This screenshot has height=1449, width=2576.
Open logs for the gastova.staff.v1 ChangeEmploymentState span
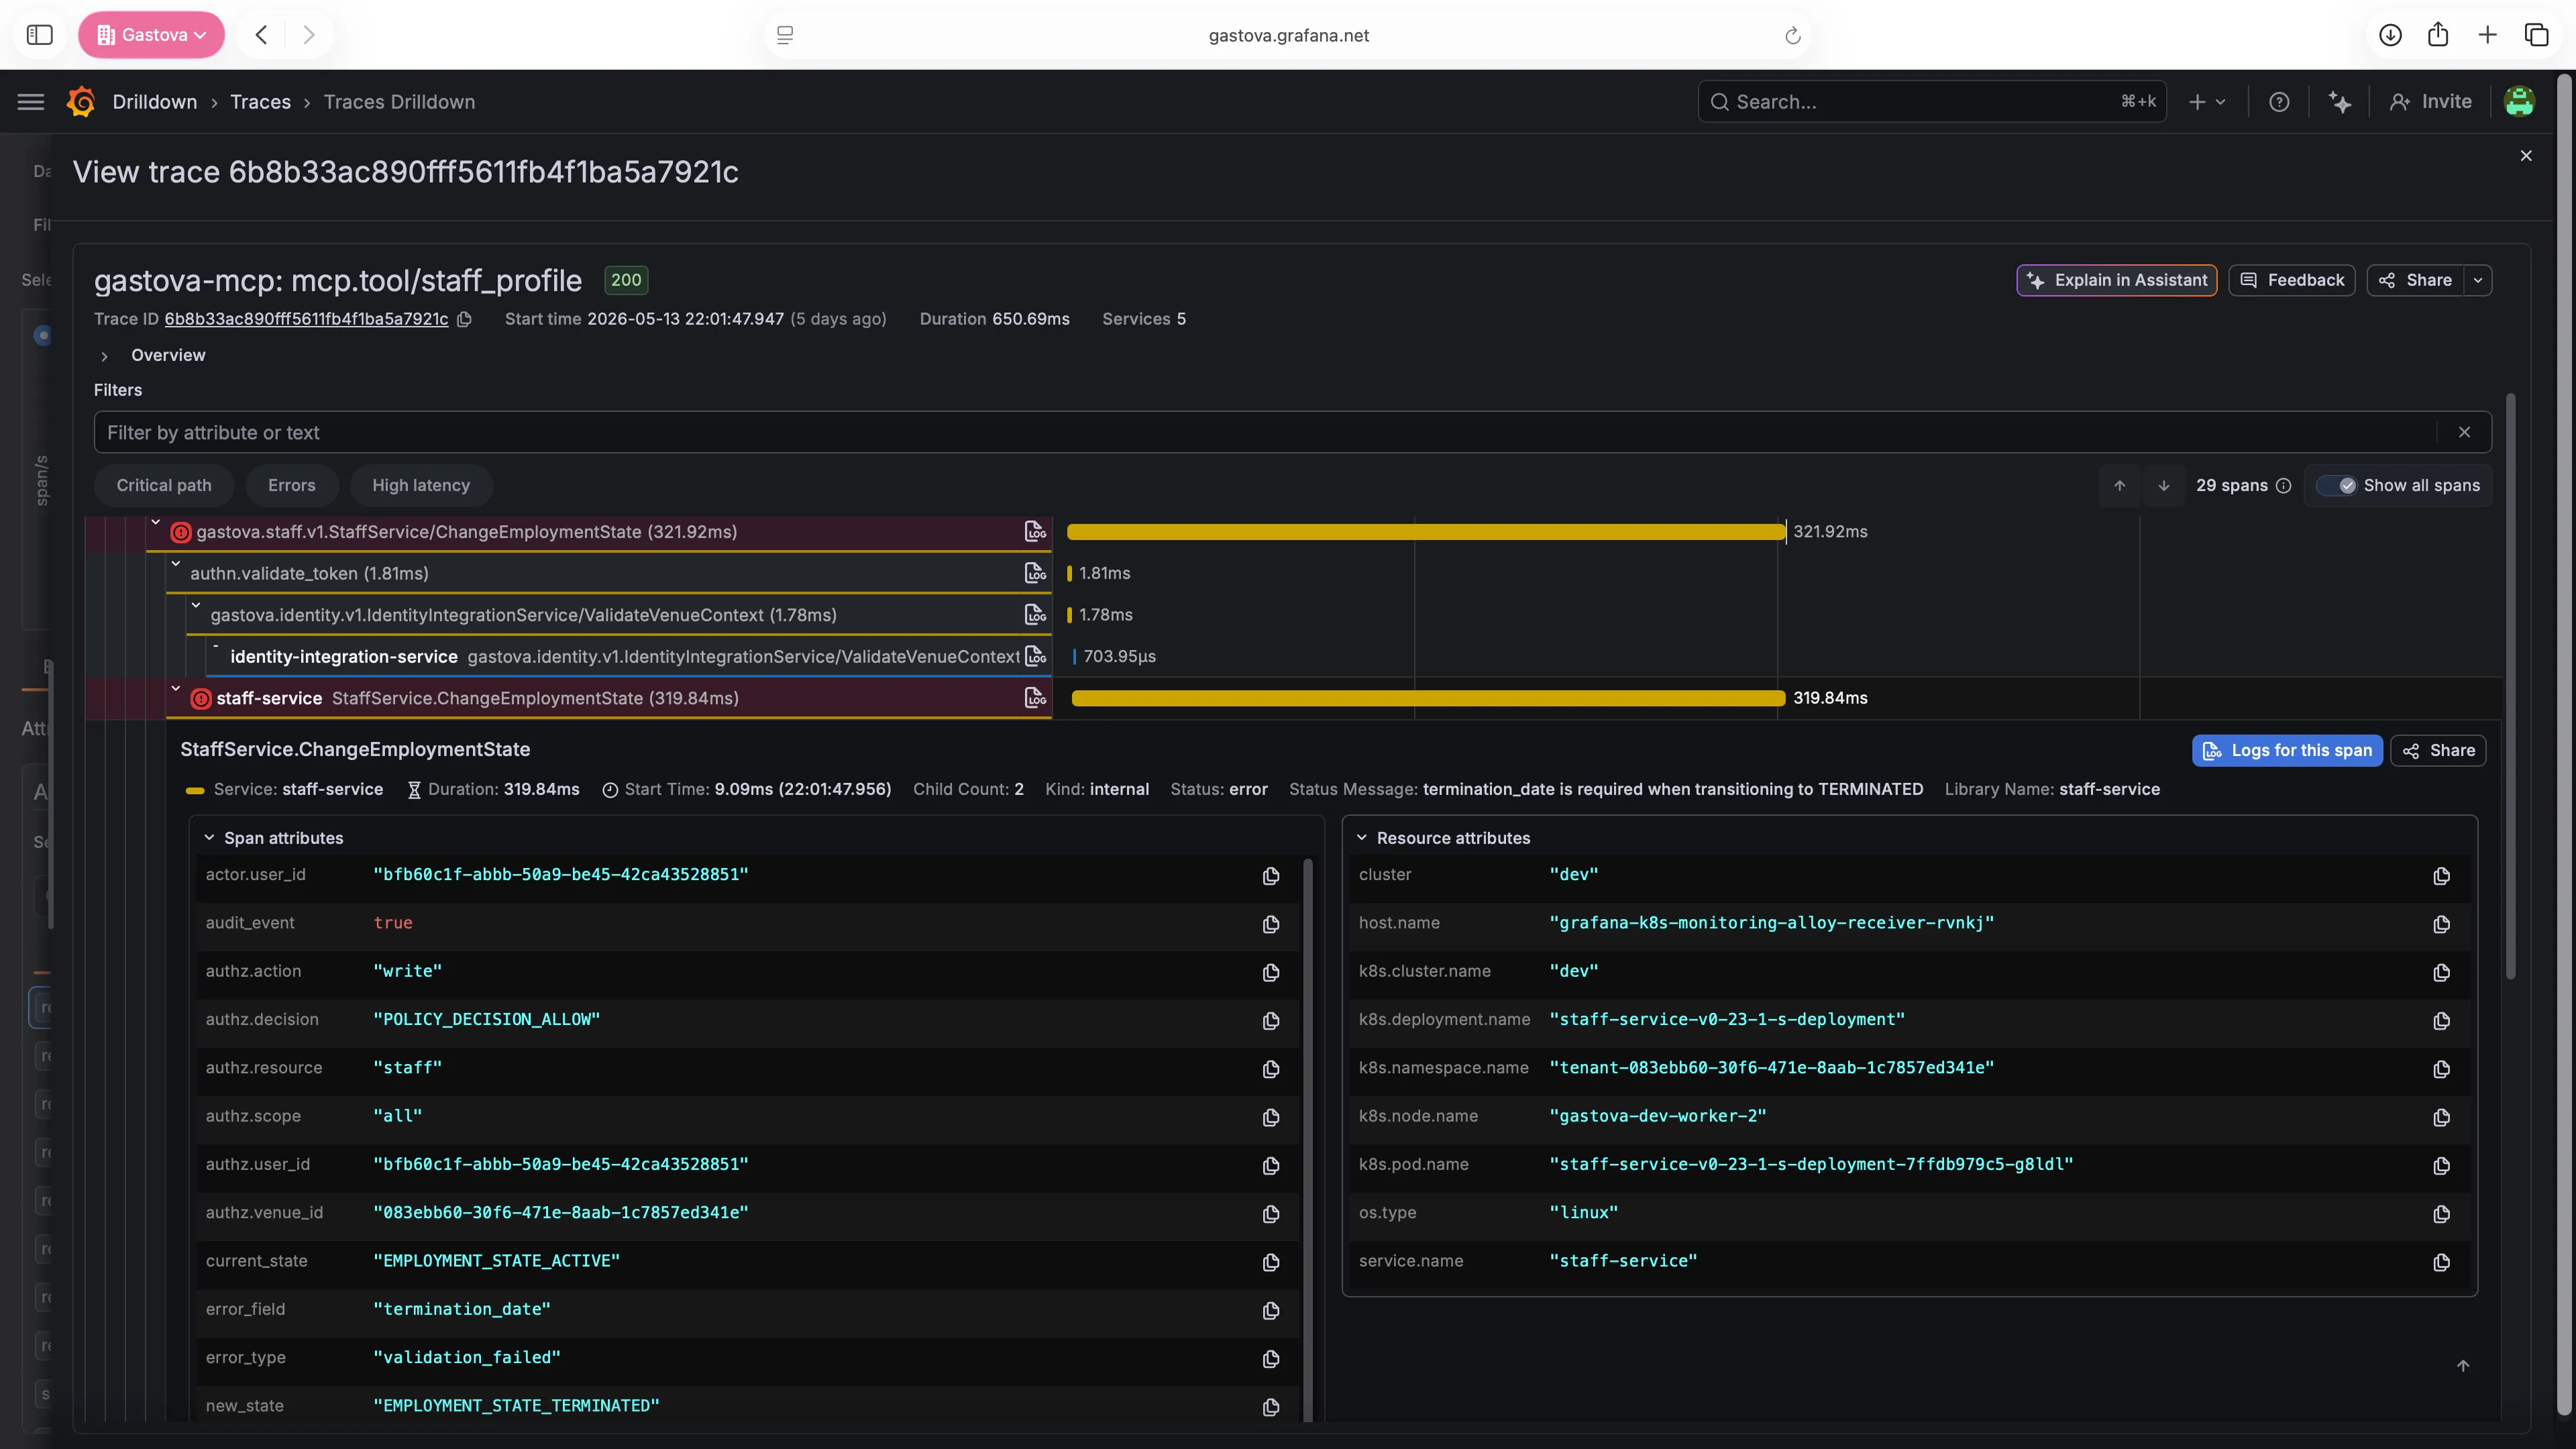1035,531
